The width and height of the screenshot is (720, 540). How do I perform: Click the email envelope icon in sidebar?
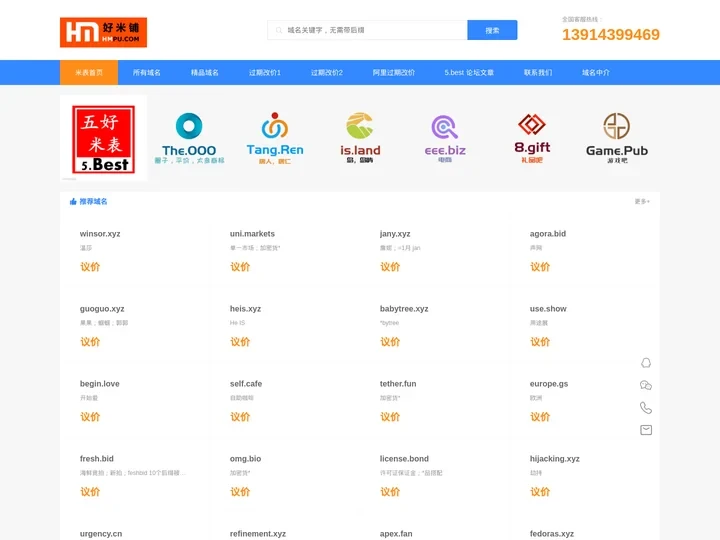tap(646, 430)
